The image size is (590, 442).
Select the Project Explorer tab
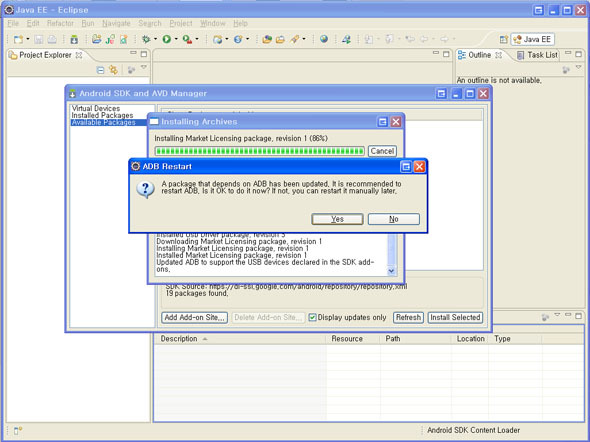pos(45,55)
